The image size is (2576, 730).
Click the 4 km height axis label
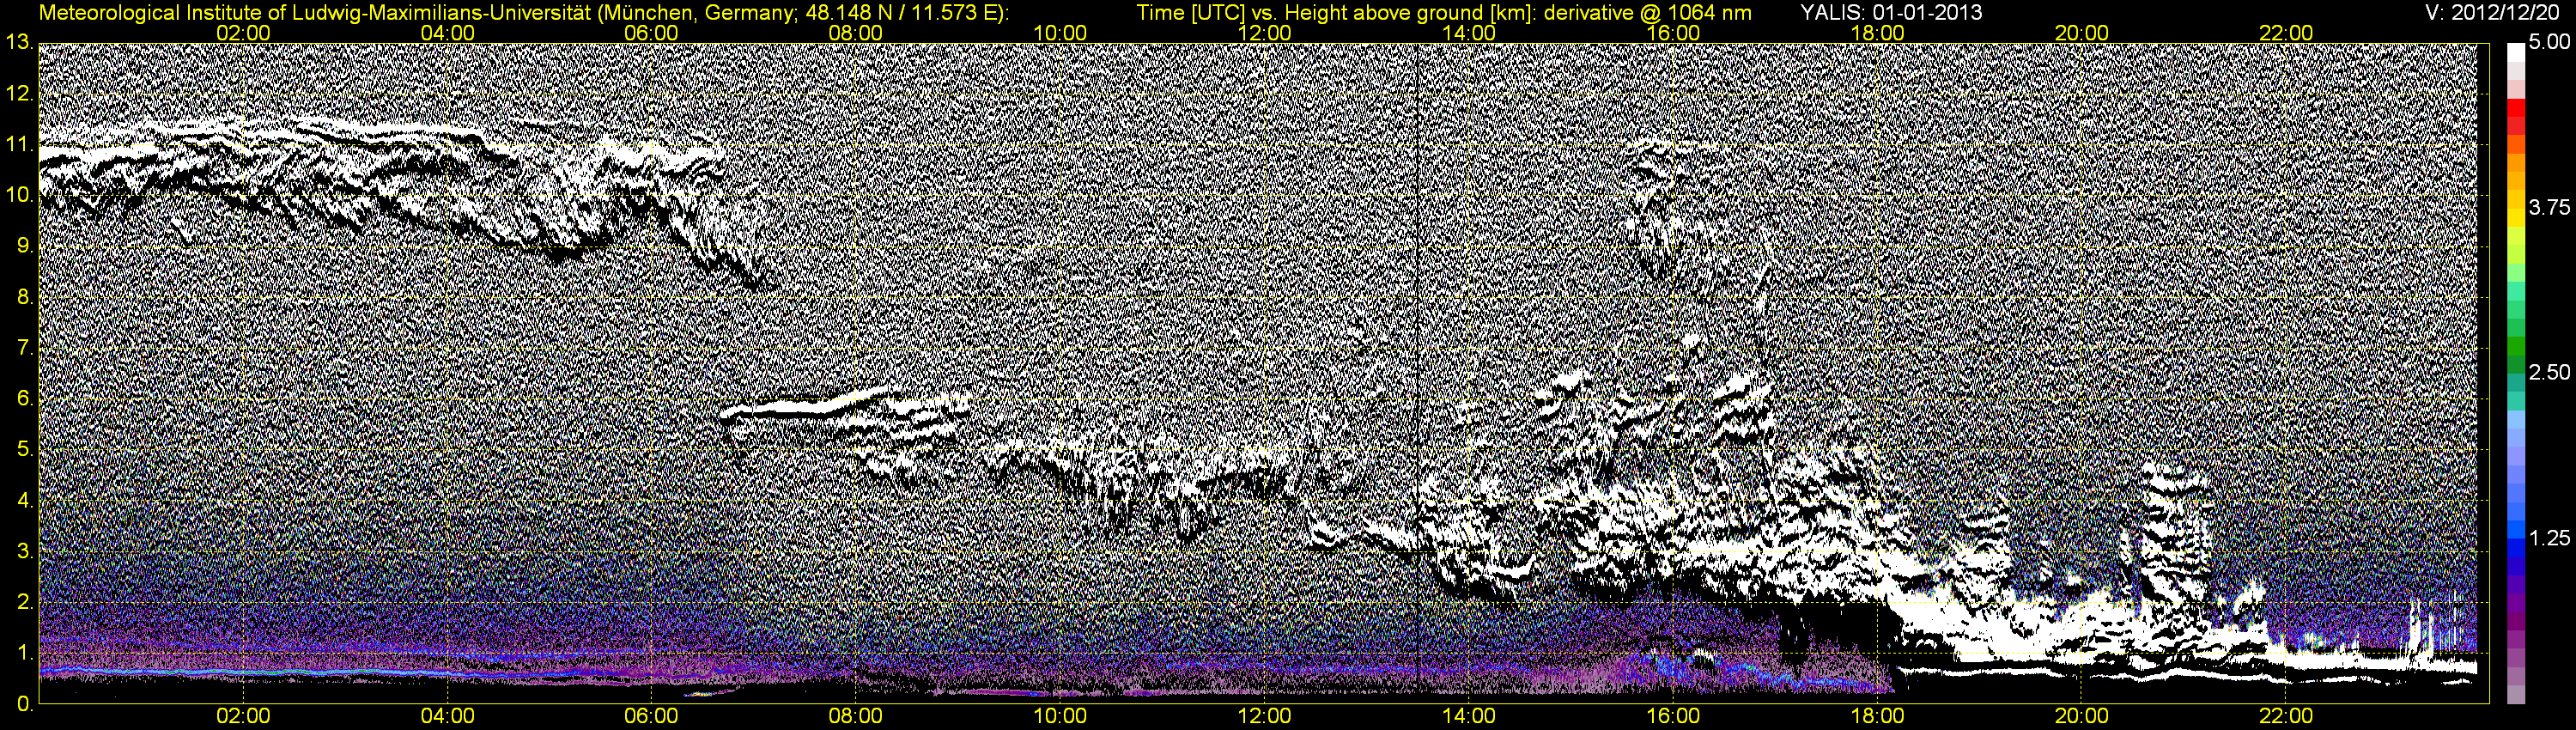tap(24, 501)
